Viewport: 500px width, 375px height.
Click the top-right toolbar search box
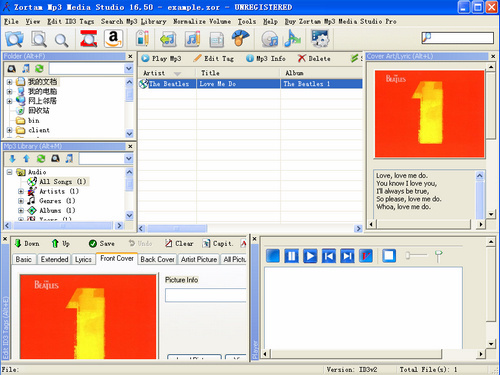click(458, 38)
